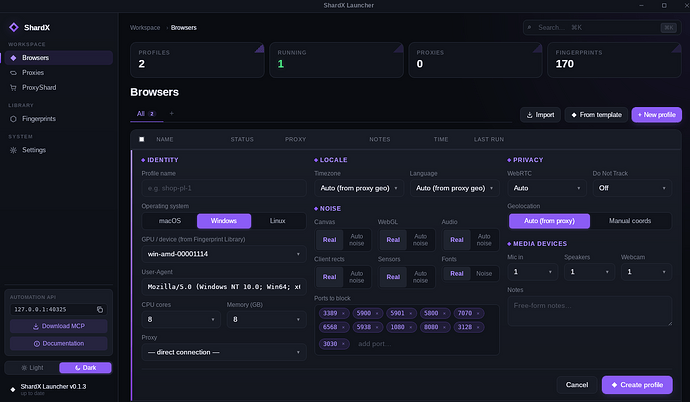Click Workspace in the breadcrumb

pos(145,27)
